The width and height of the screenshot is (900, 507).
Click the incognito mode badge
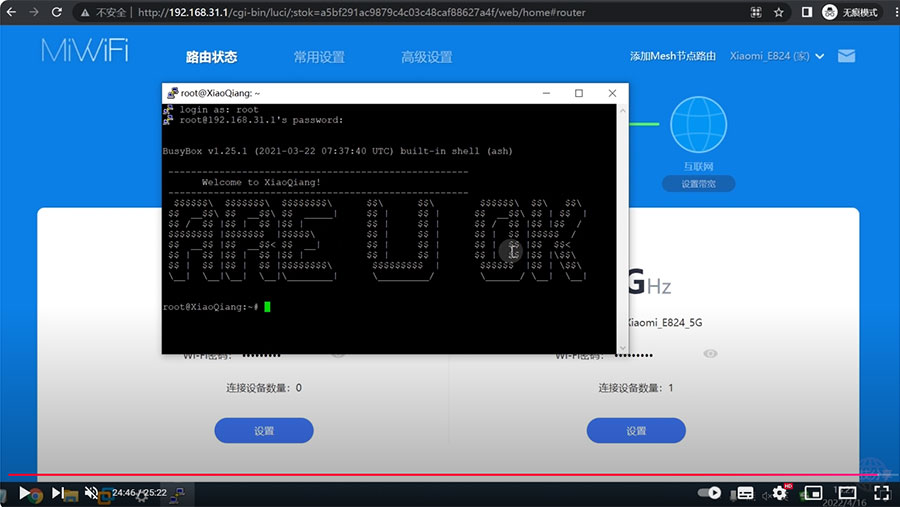coord(850,12)
